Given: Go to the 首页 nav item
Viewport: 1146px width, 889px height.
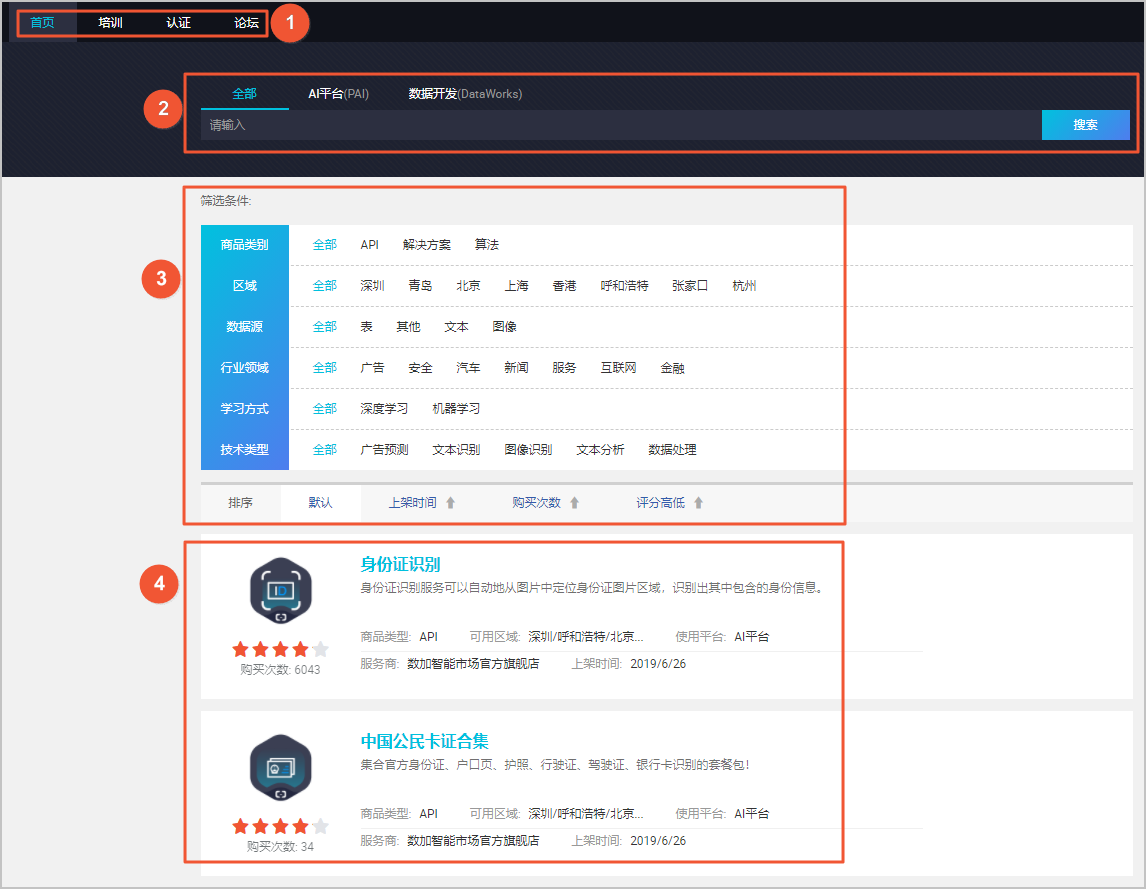Looking at the screenshot, I should 42,23.
